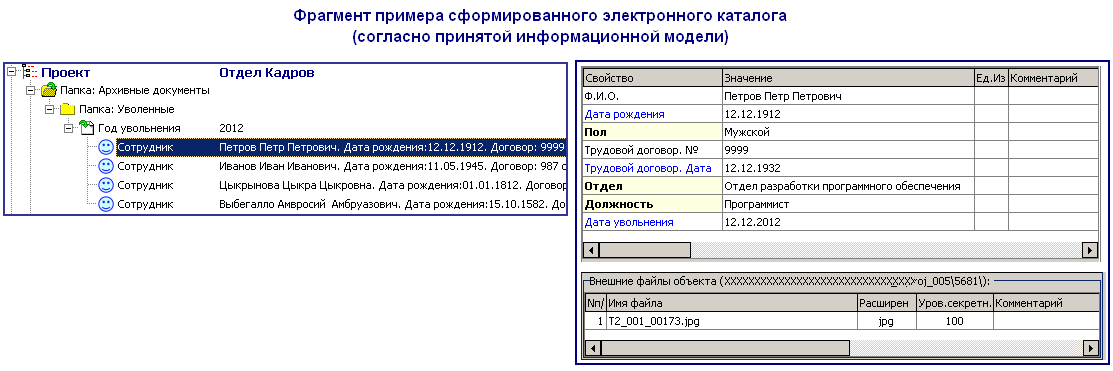Collapse the Год увольнения 2012 node
The height and width of the screenshot is (371, 1113).
tap(68, 128)
